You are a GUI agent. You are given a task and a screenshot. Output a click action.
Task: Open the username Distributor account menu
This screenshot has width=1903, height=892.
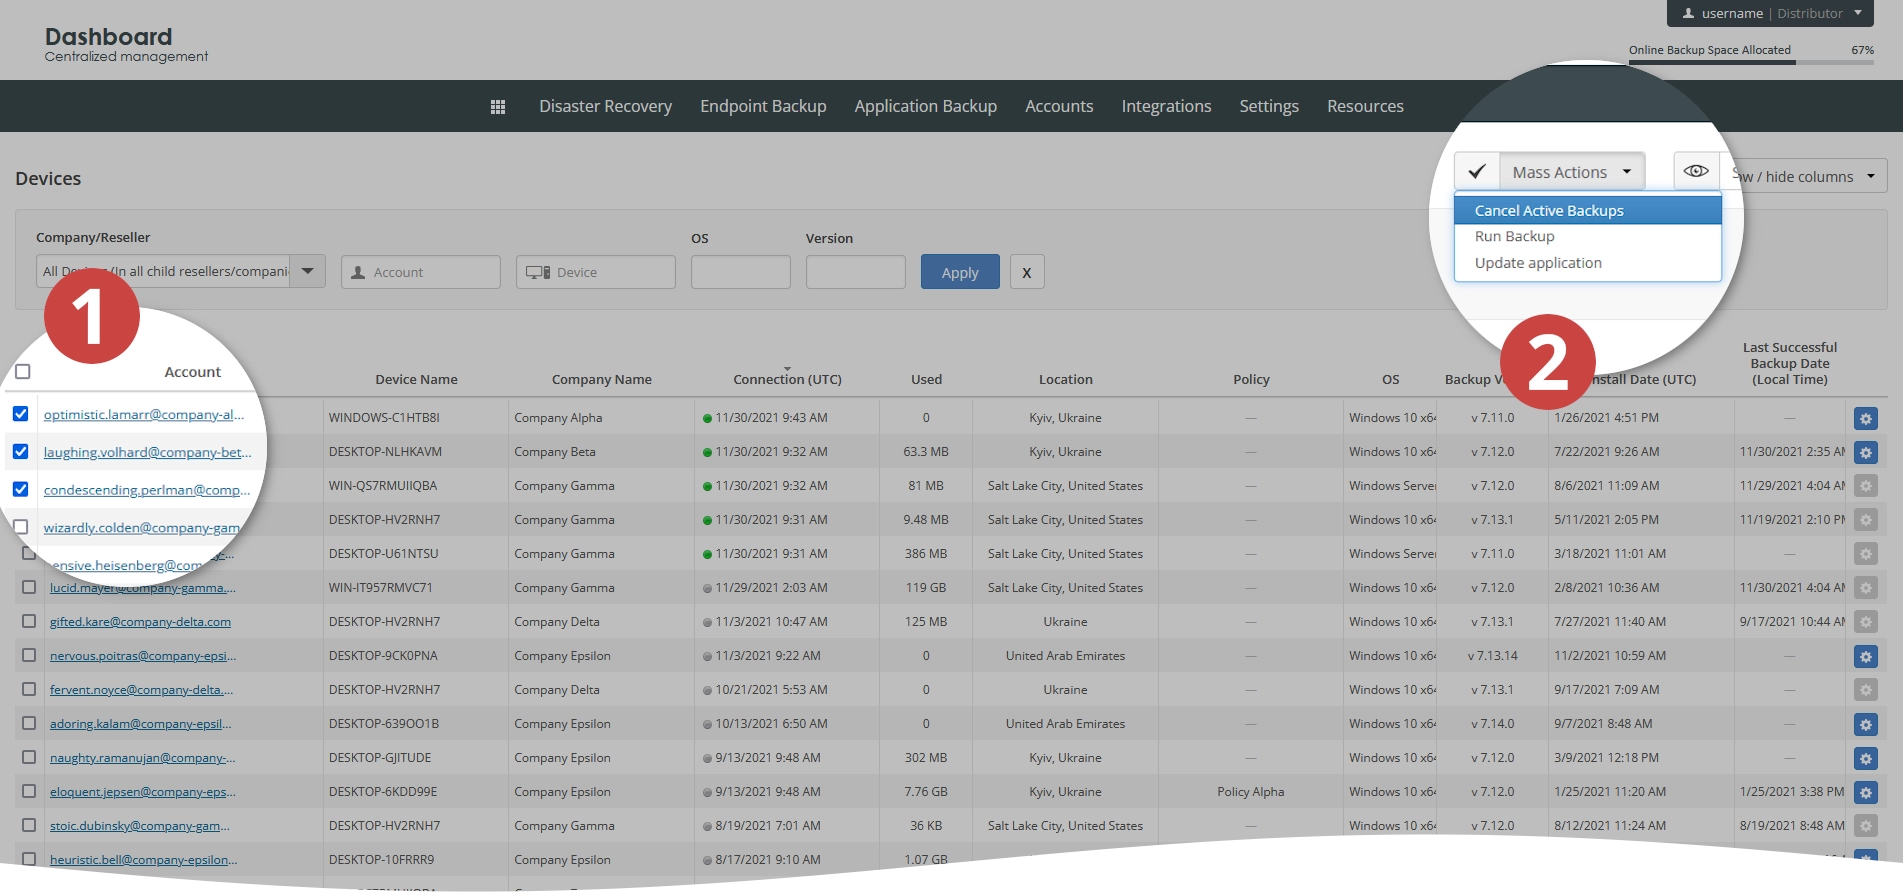point(1770,14)
